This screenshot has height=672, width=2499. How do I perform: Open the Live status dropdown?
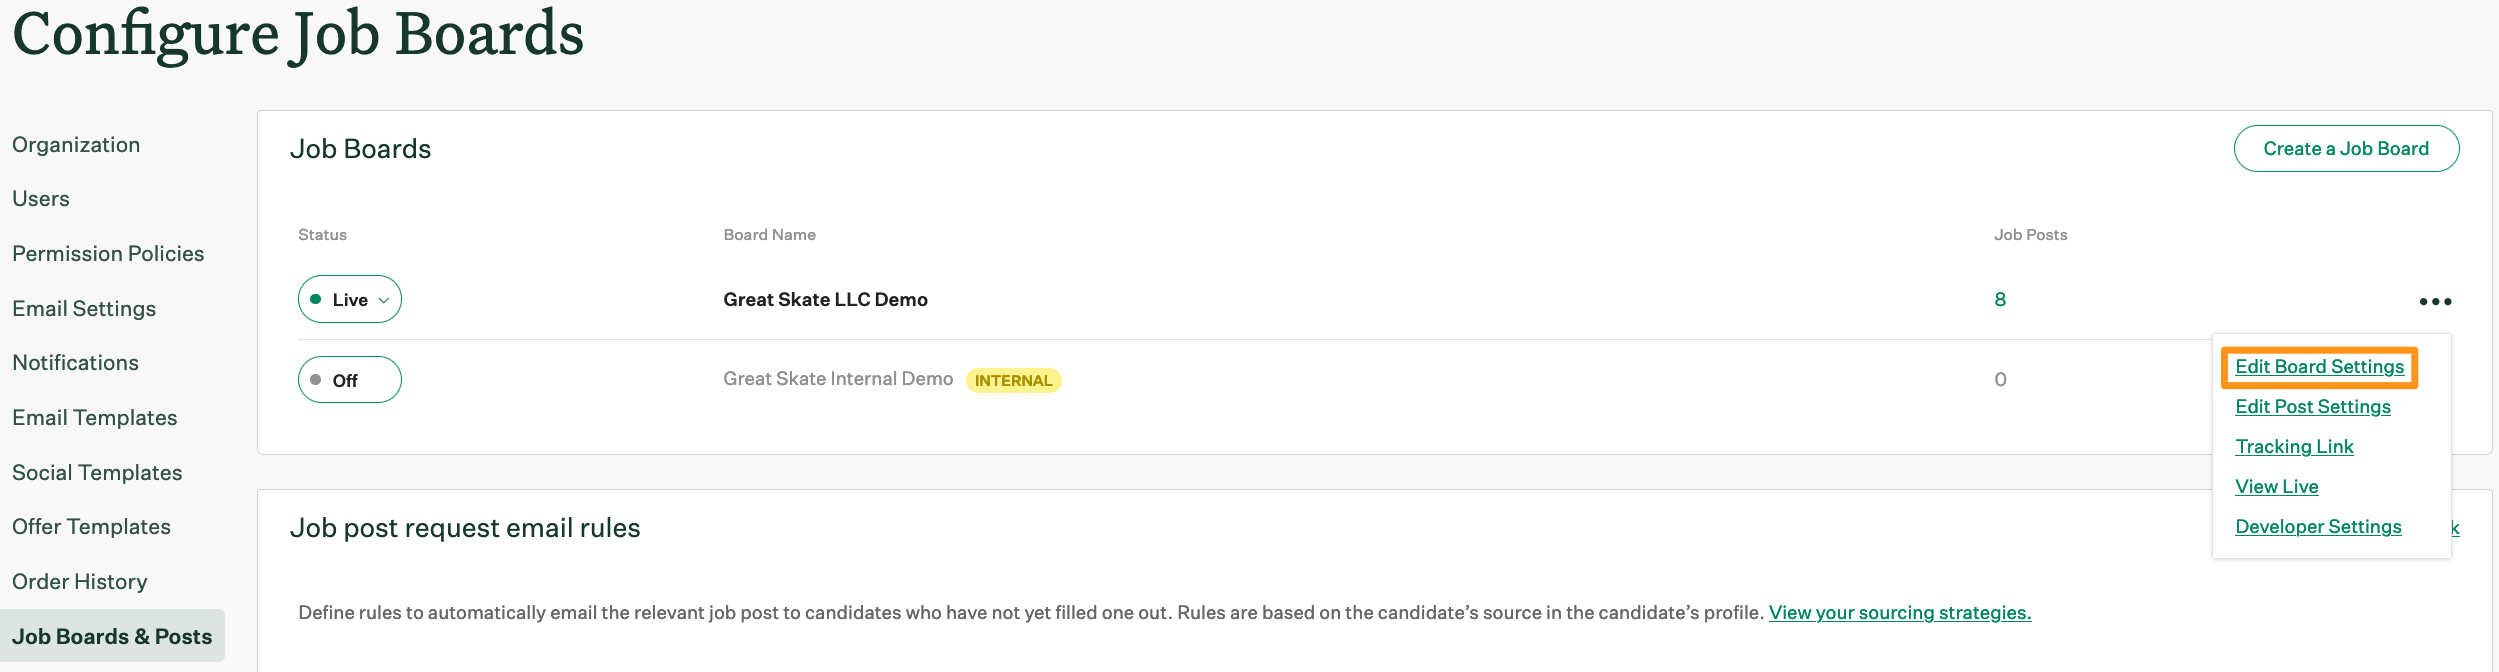[349, 298]
